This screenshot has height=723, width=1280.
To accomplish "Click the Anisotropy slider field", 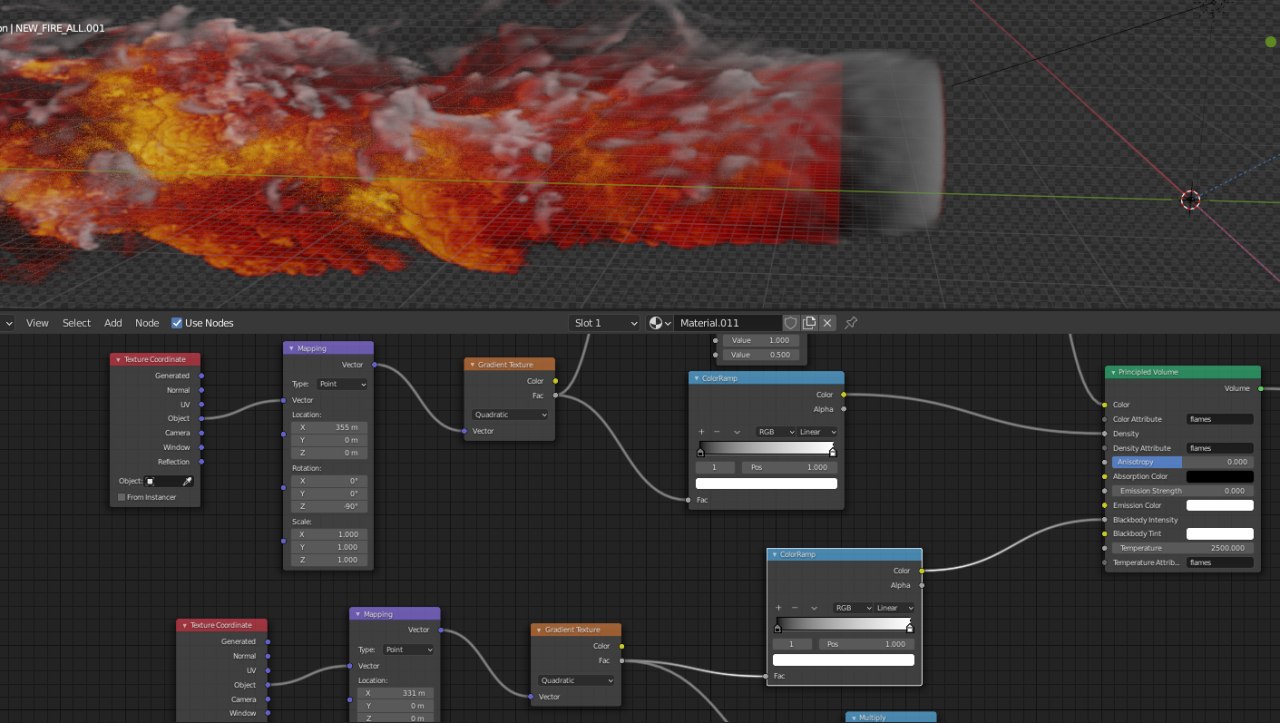I will pyautogui.click(x=1182, y=462).
